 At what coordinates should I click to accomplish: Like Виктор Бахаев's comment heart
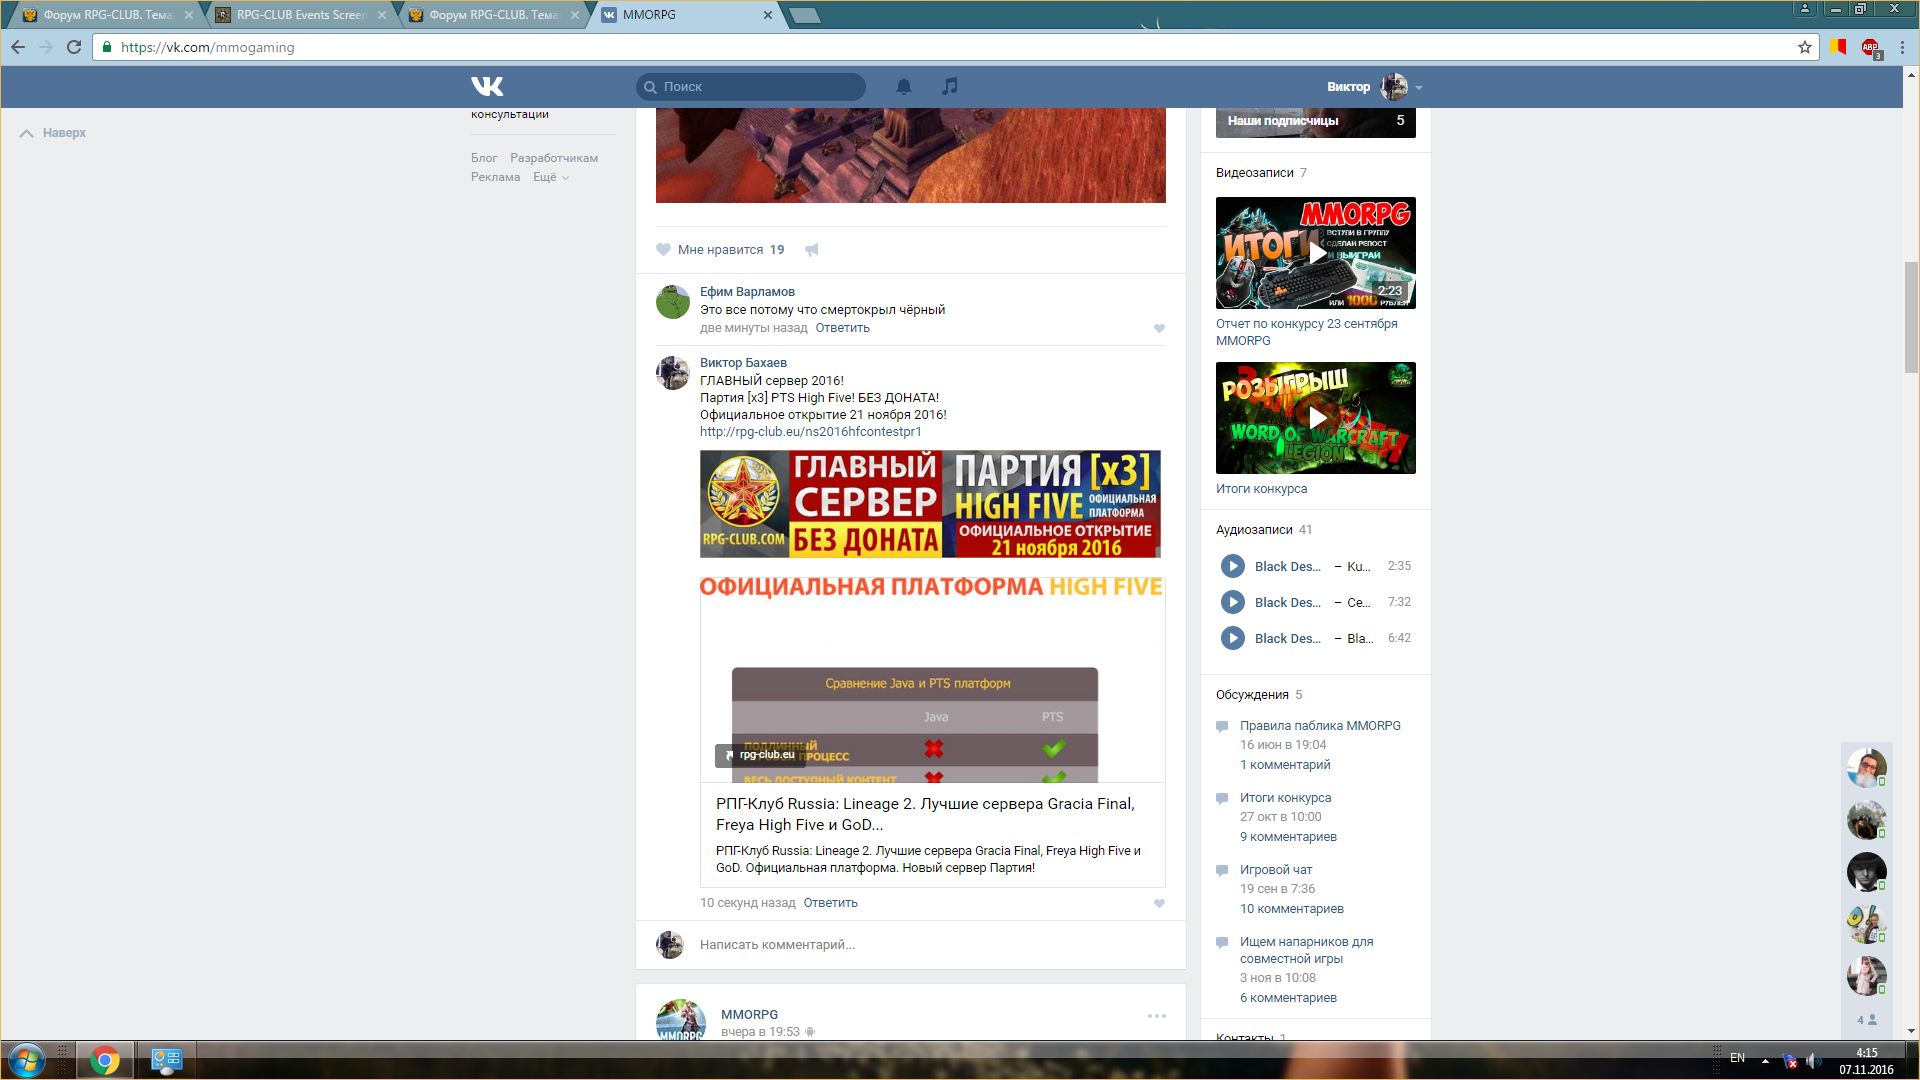click(x=1159, y=903)
